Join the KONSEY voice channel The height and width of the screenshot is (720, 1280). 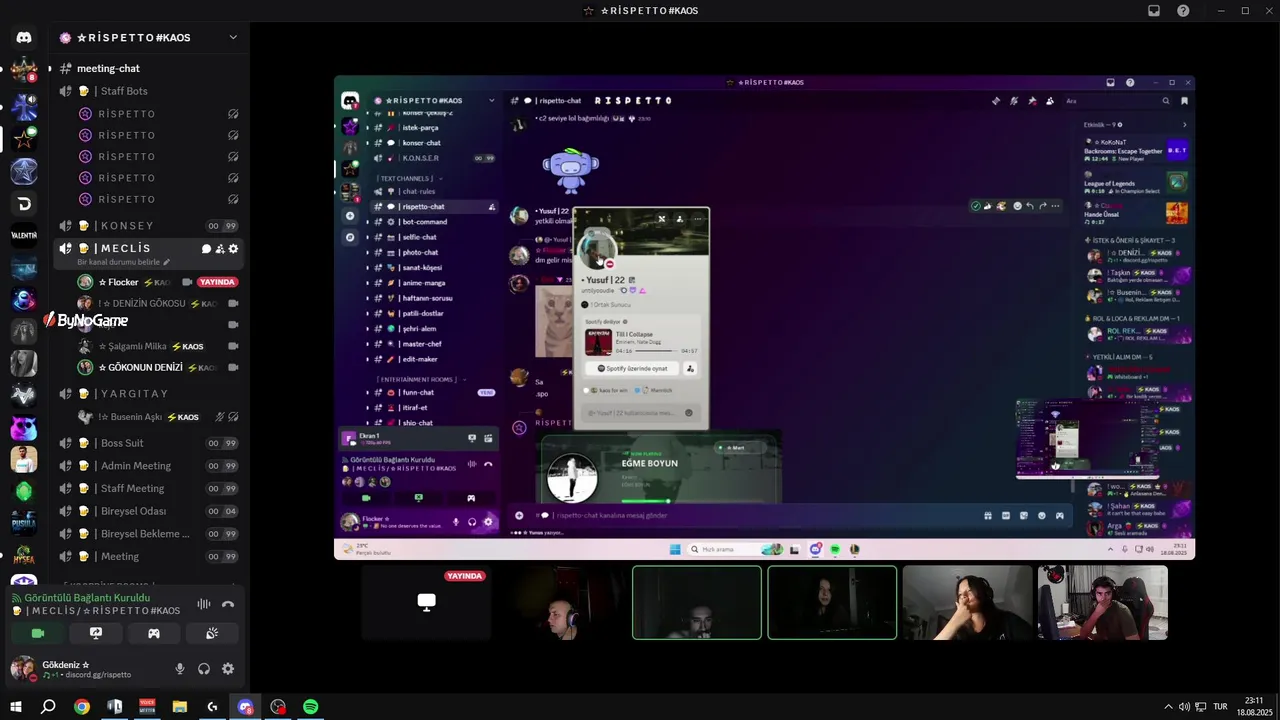pyautogui.click(x=150, y=226)
